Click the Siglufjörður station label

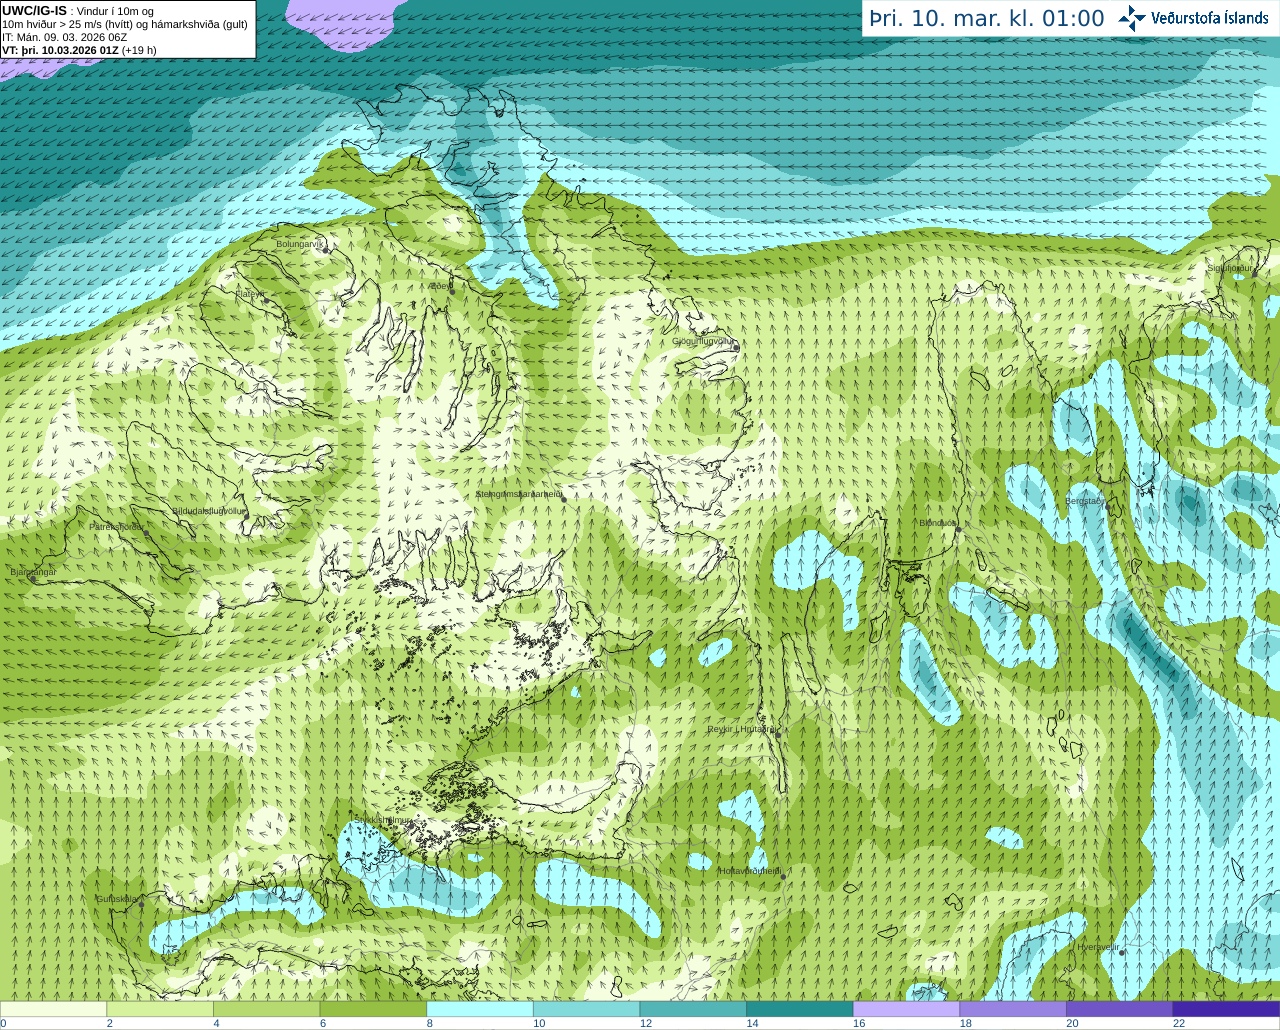pyautogui.click(x=1230, y=268)
